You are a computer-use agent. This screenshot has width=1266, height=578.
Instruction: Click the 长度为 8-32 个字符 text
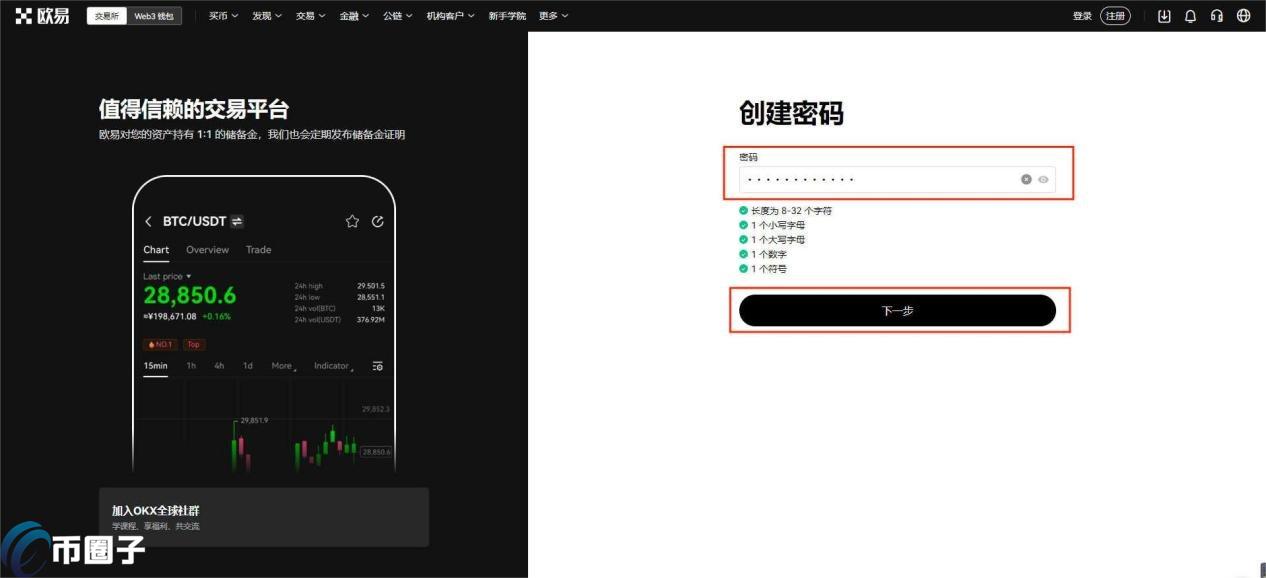(792, 211)
